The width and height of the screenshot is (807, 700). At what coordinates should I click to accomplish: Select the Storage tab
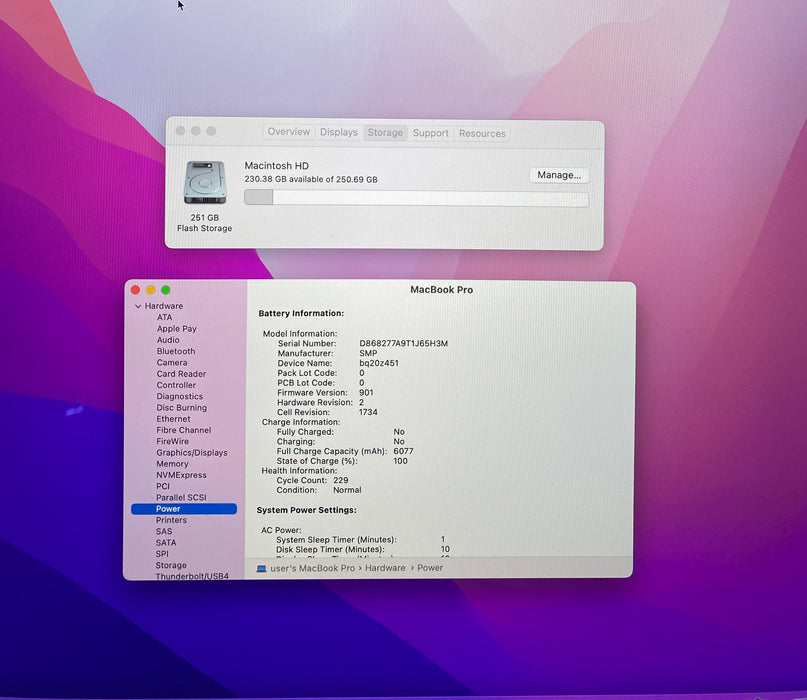pos(385,133)
